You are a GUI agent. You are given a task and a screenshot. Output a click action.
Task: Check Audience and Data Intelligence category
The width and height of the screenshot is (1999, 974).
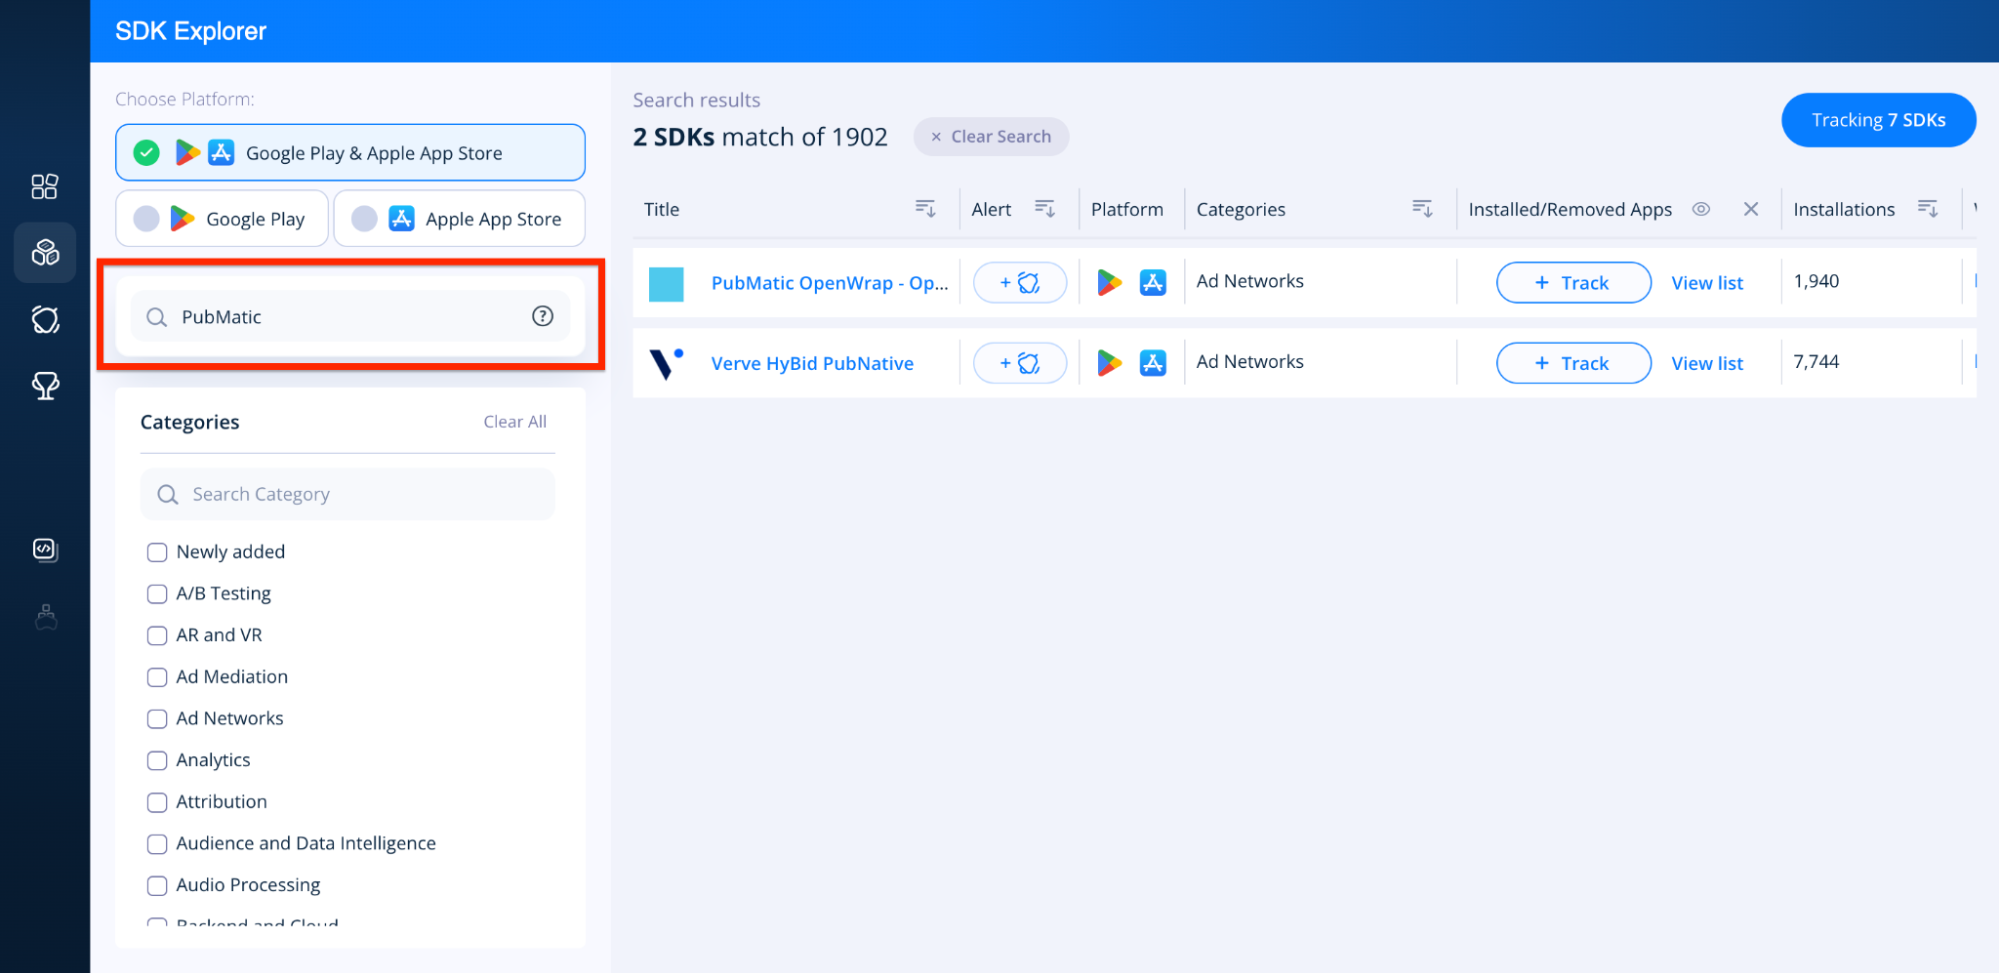pos(157,844)
